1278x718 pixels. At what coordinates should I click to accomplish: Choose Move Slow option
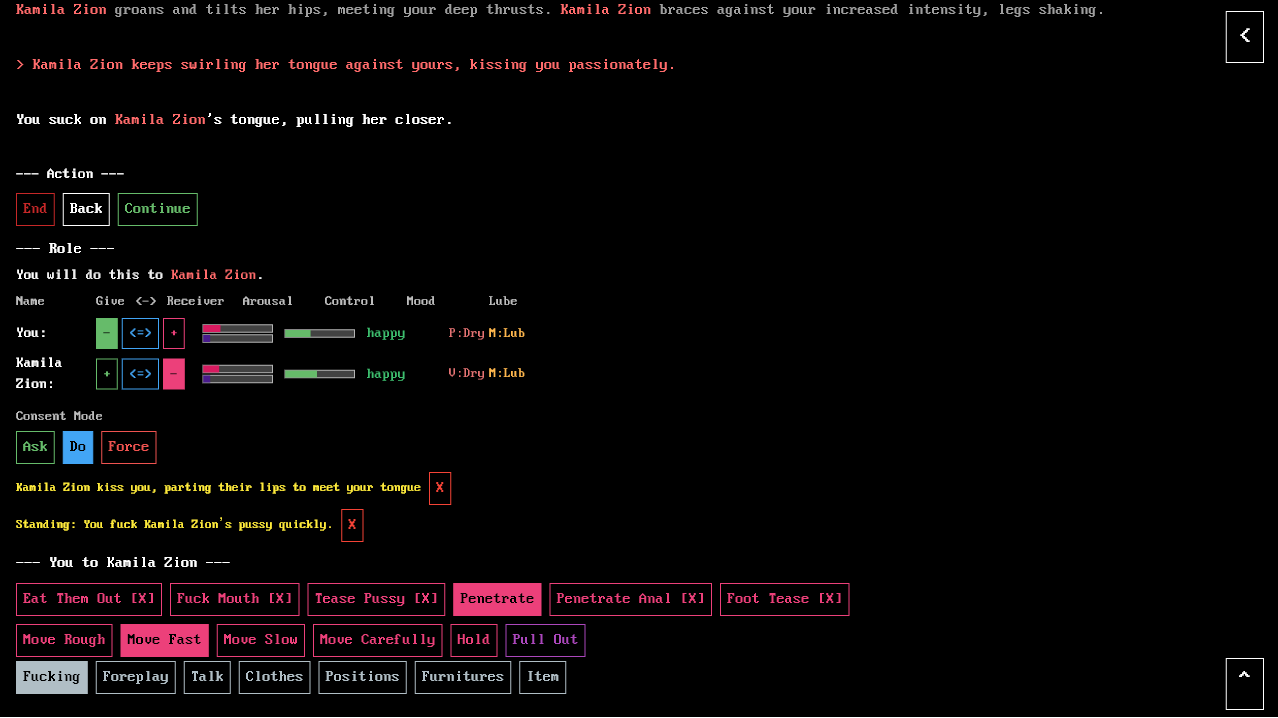[261, 640]
